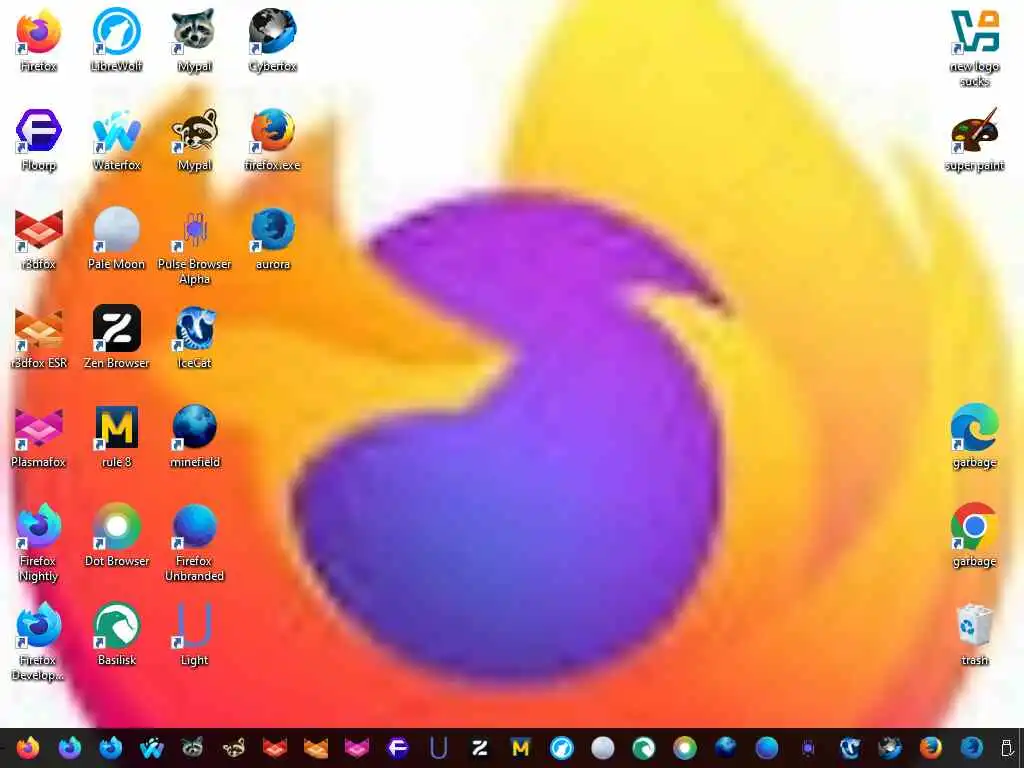The image size is (1024, 768).
Task: Open the blue aurora taskbar icon
Action: click(x=972, y=748)
